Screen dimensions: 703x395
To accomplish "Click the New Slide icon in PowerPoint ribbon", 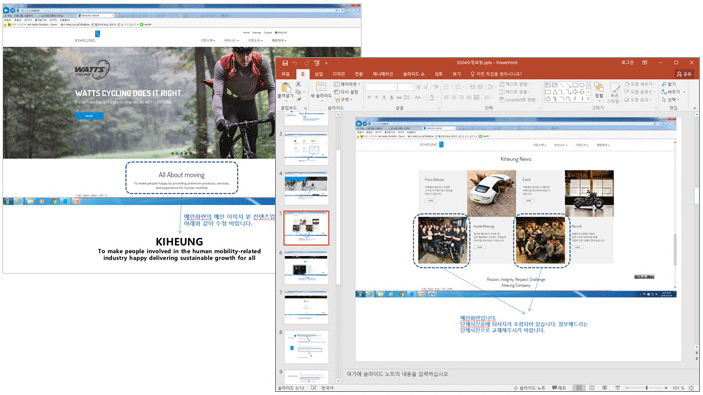I will (x=321, y=87).
